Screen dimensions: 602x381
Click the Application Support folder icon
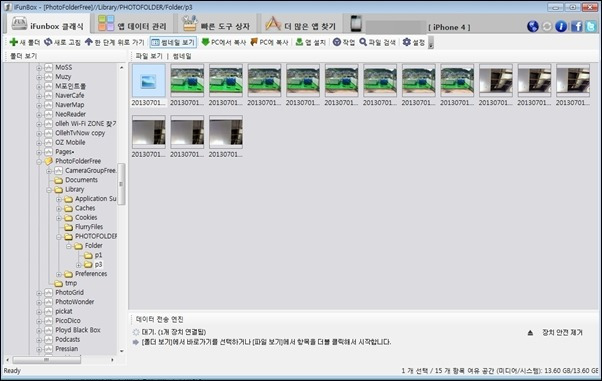point(68,199)
